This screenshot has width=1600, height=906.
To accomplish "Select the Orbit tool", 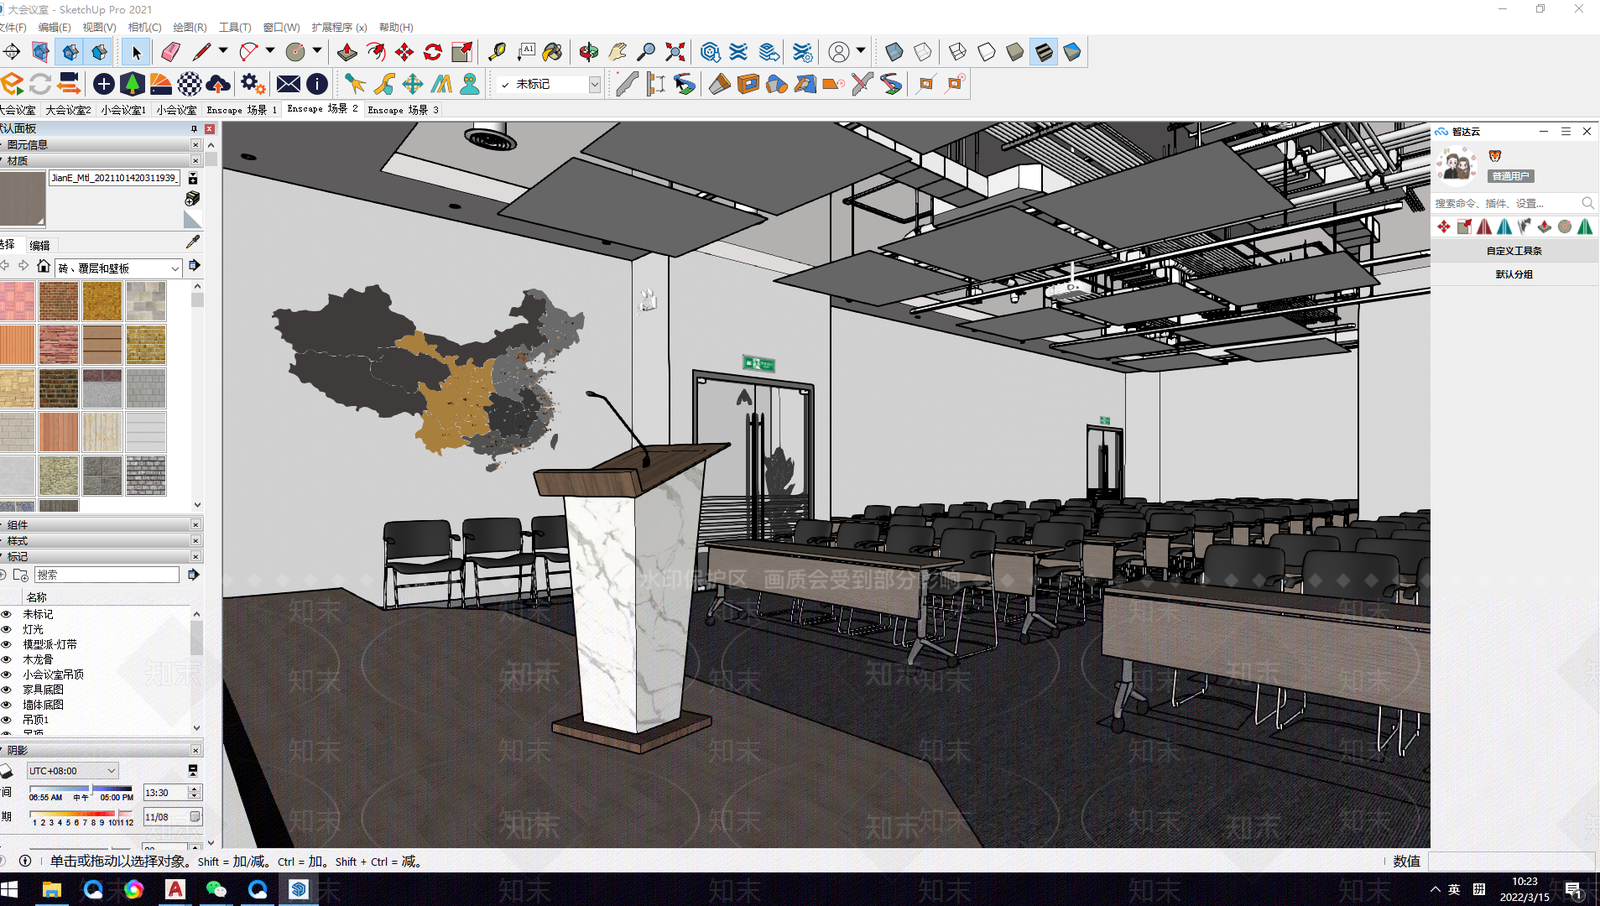I will coord(589,52).
